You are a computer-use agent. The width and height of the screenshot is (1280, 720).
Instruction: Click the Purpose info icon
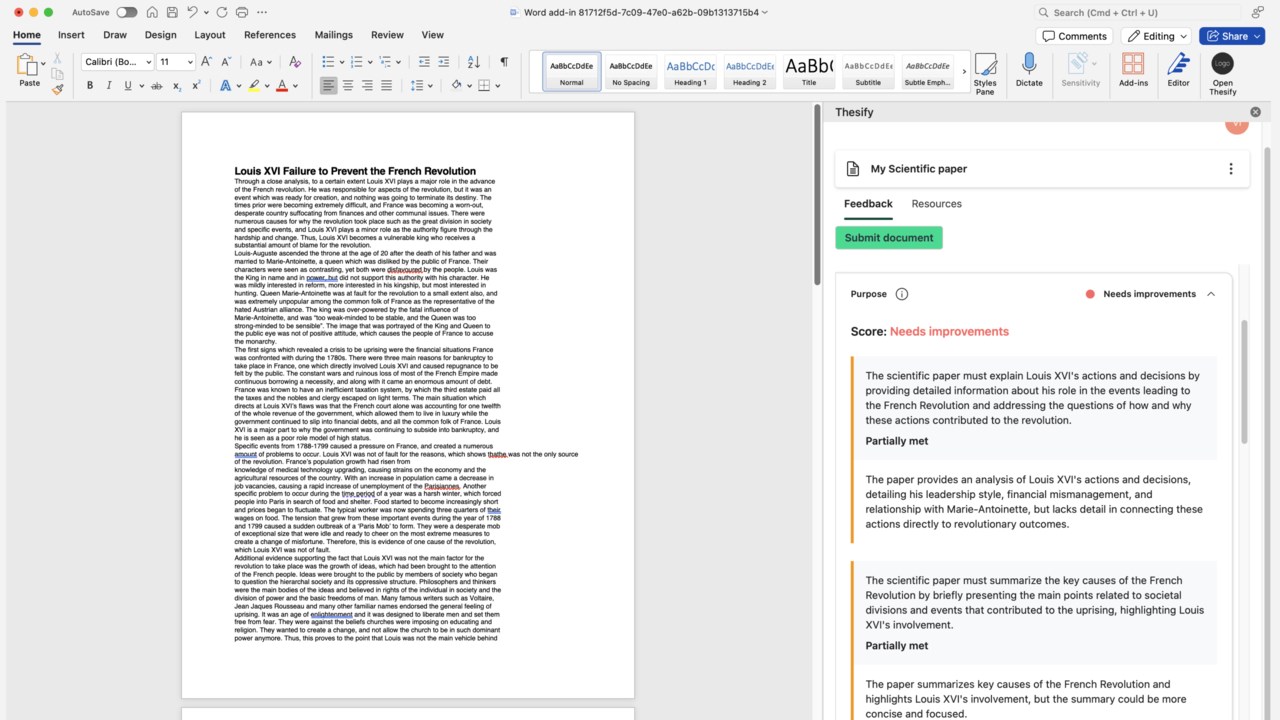902,294
